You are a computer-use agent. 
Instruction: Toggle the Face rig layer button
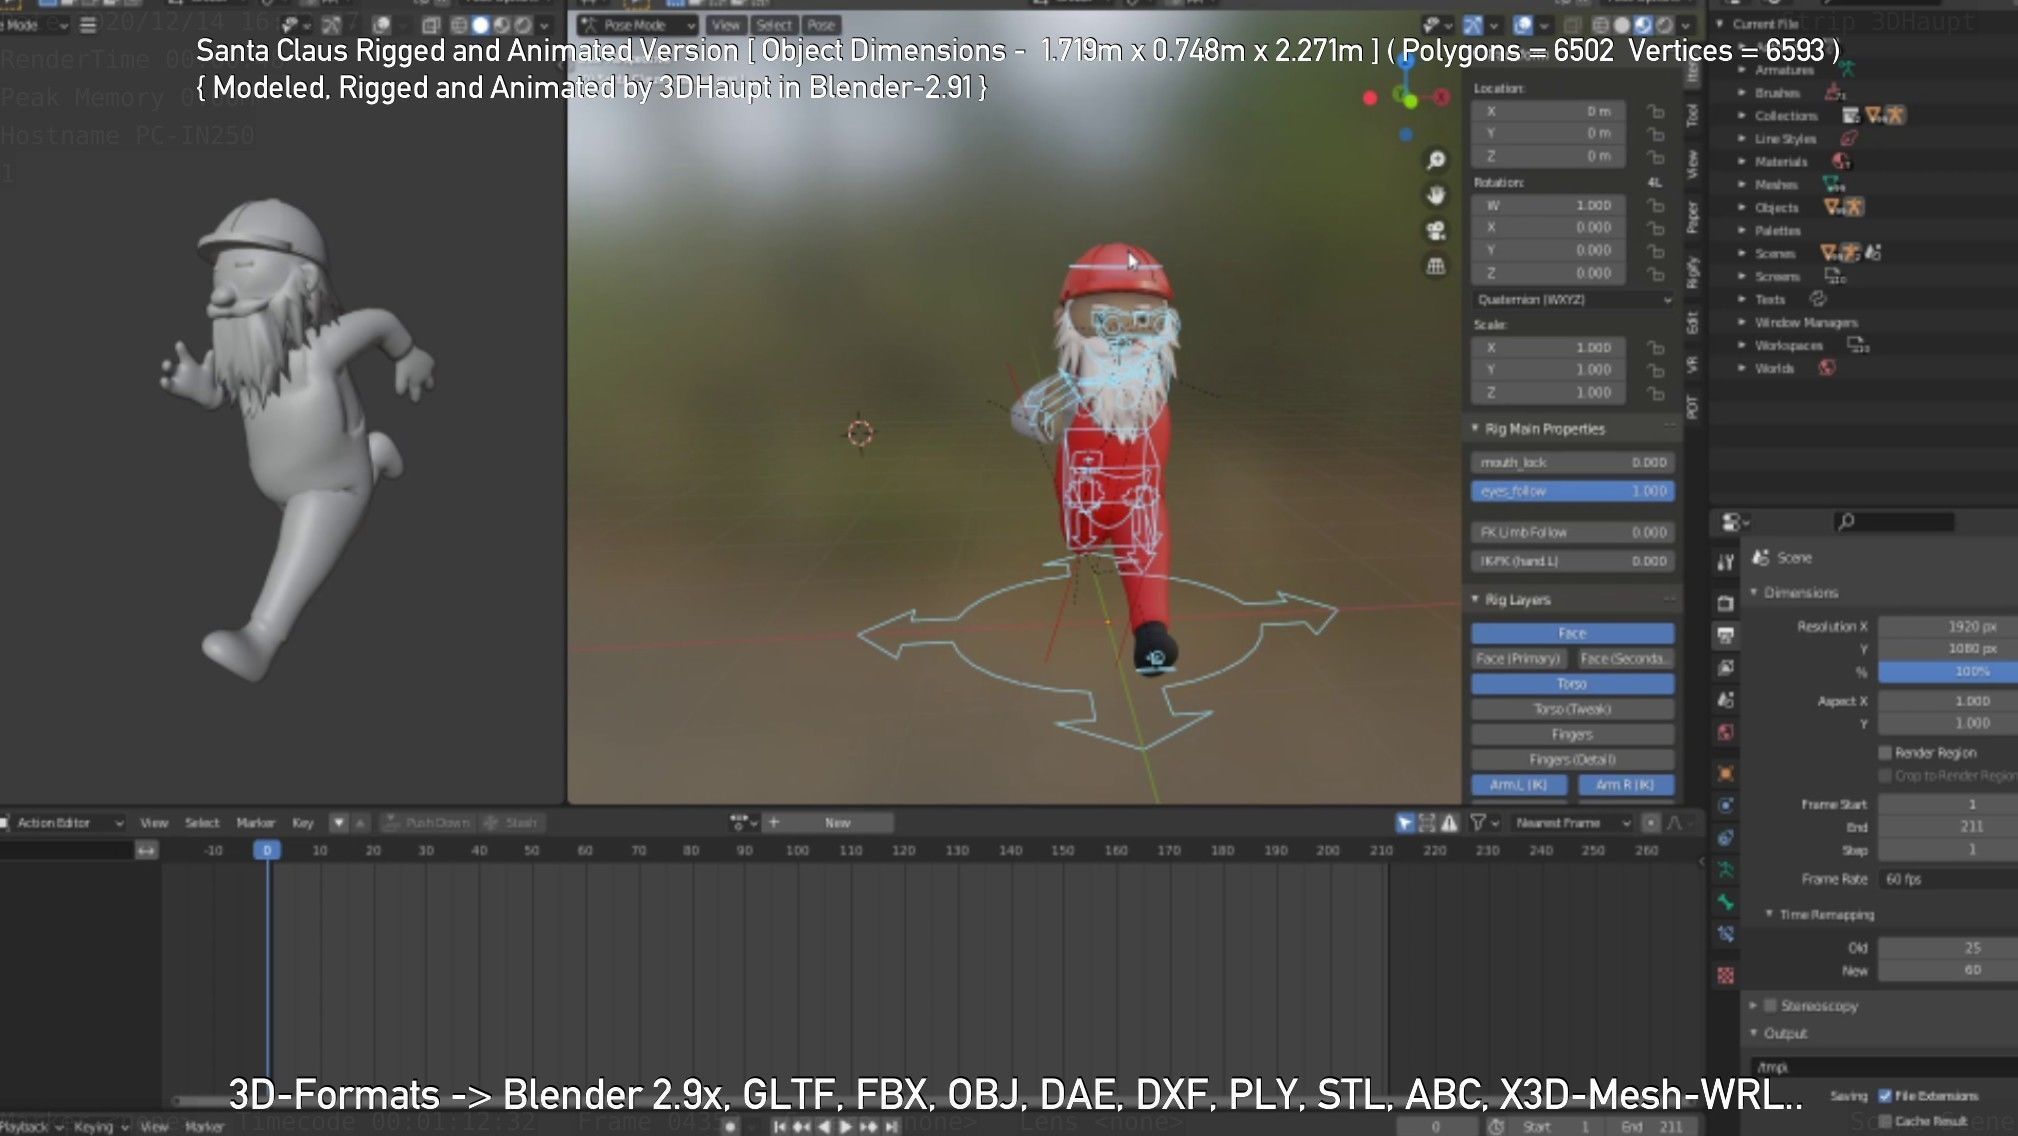1572,633
